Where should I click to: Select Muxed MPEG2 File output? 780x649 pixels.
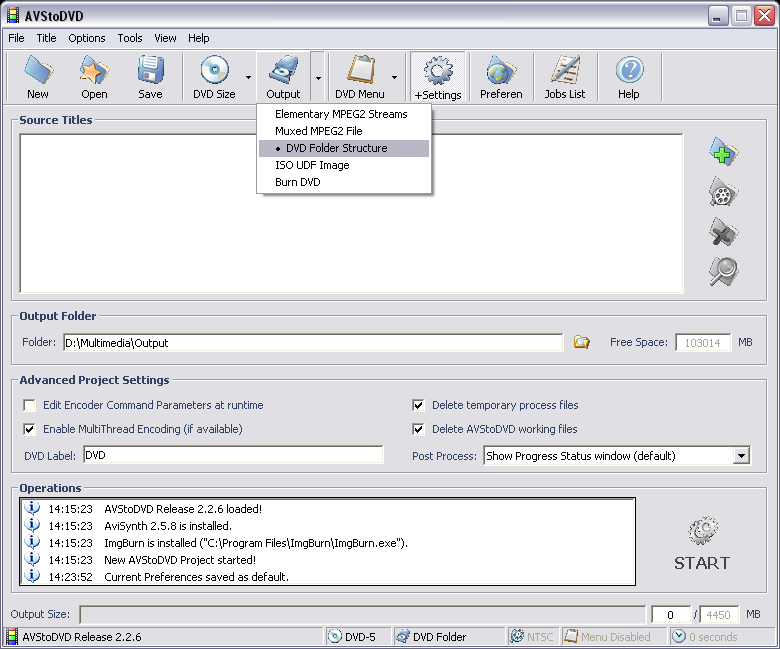tap(344, 131)
